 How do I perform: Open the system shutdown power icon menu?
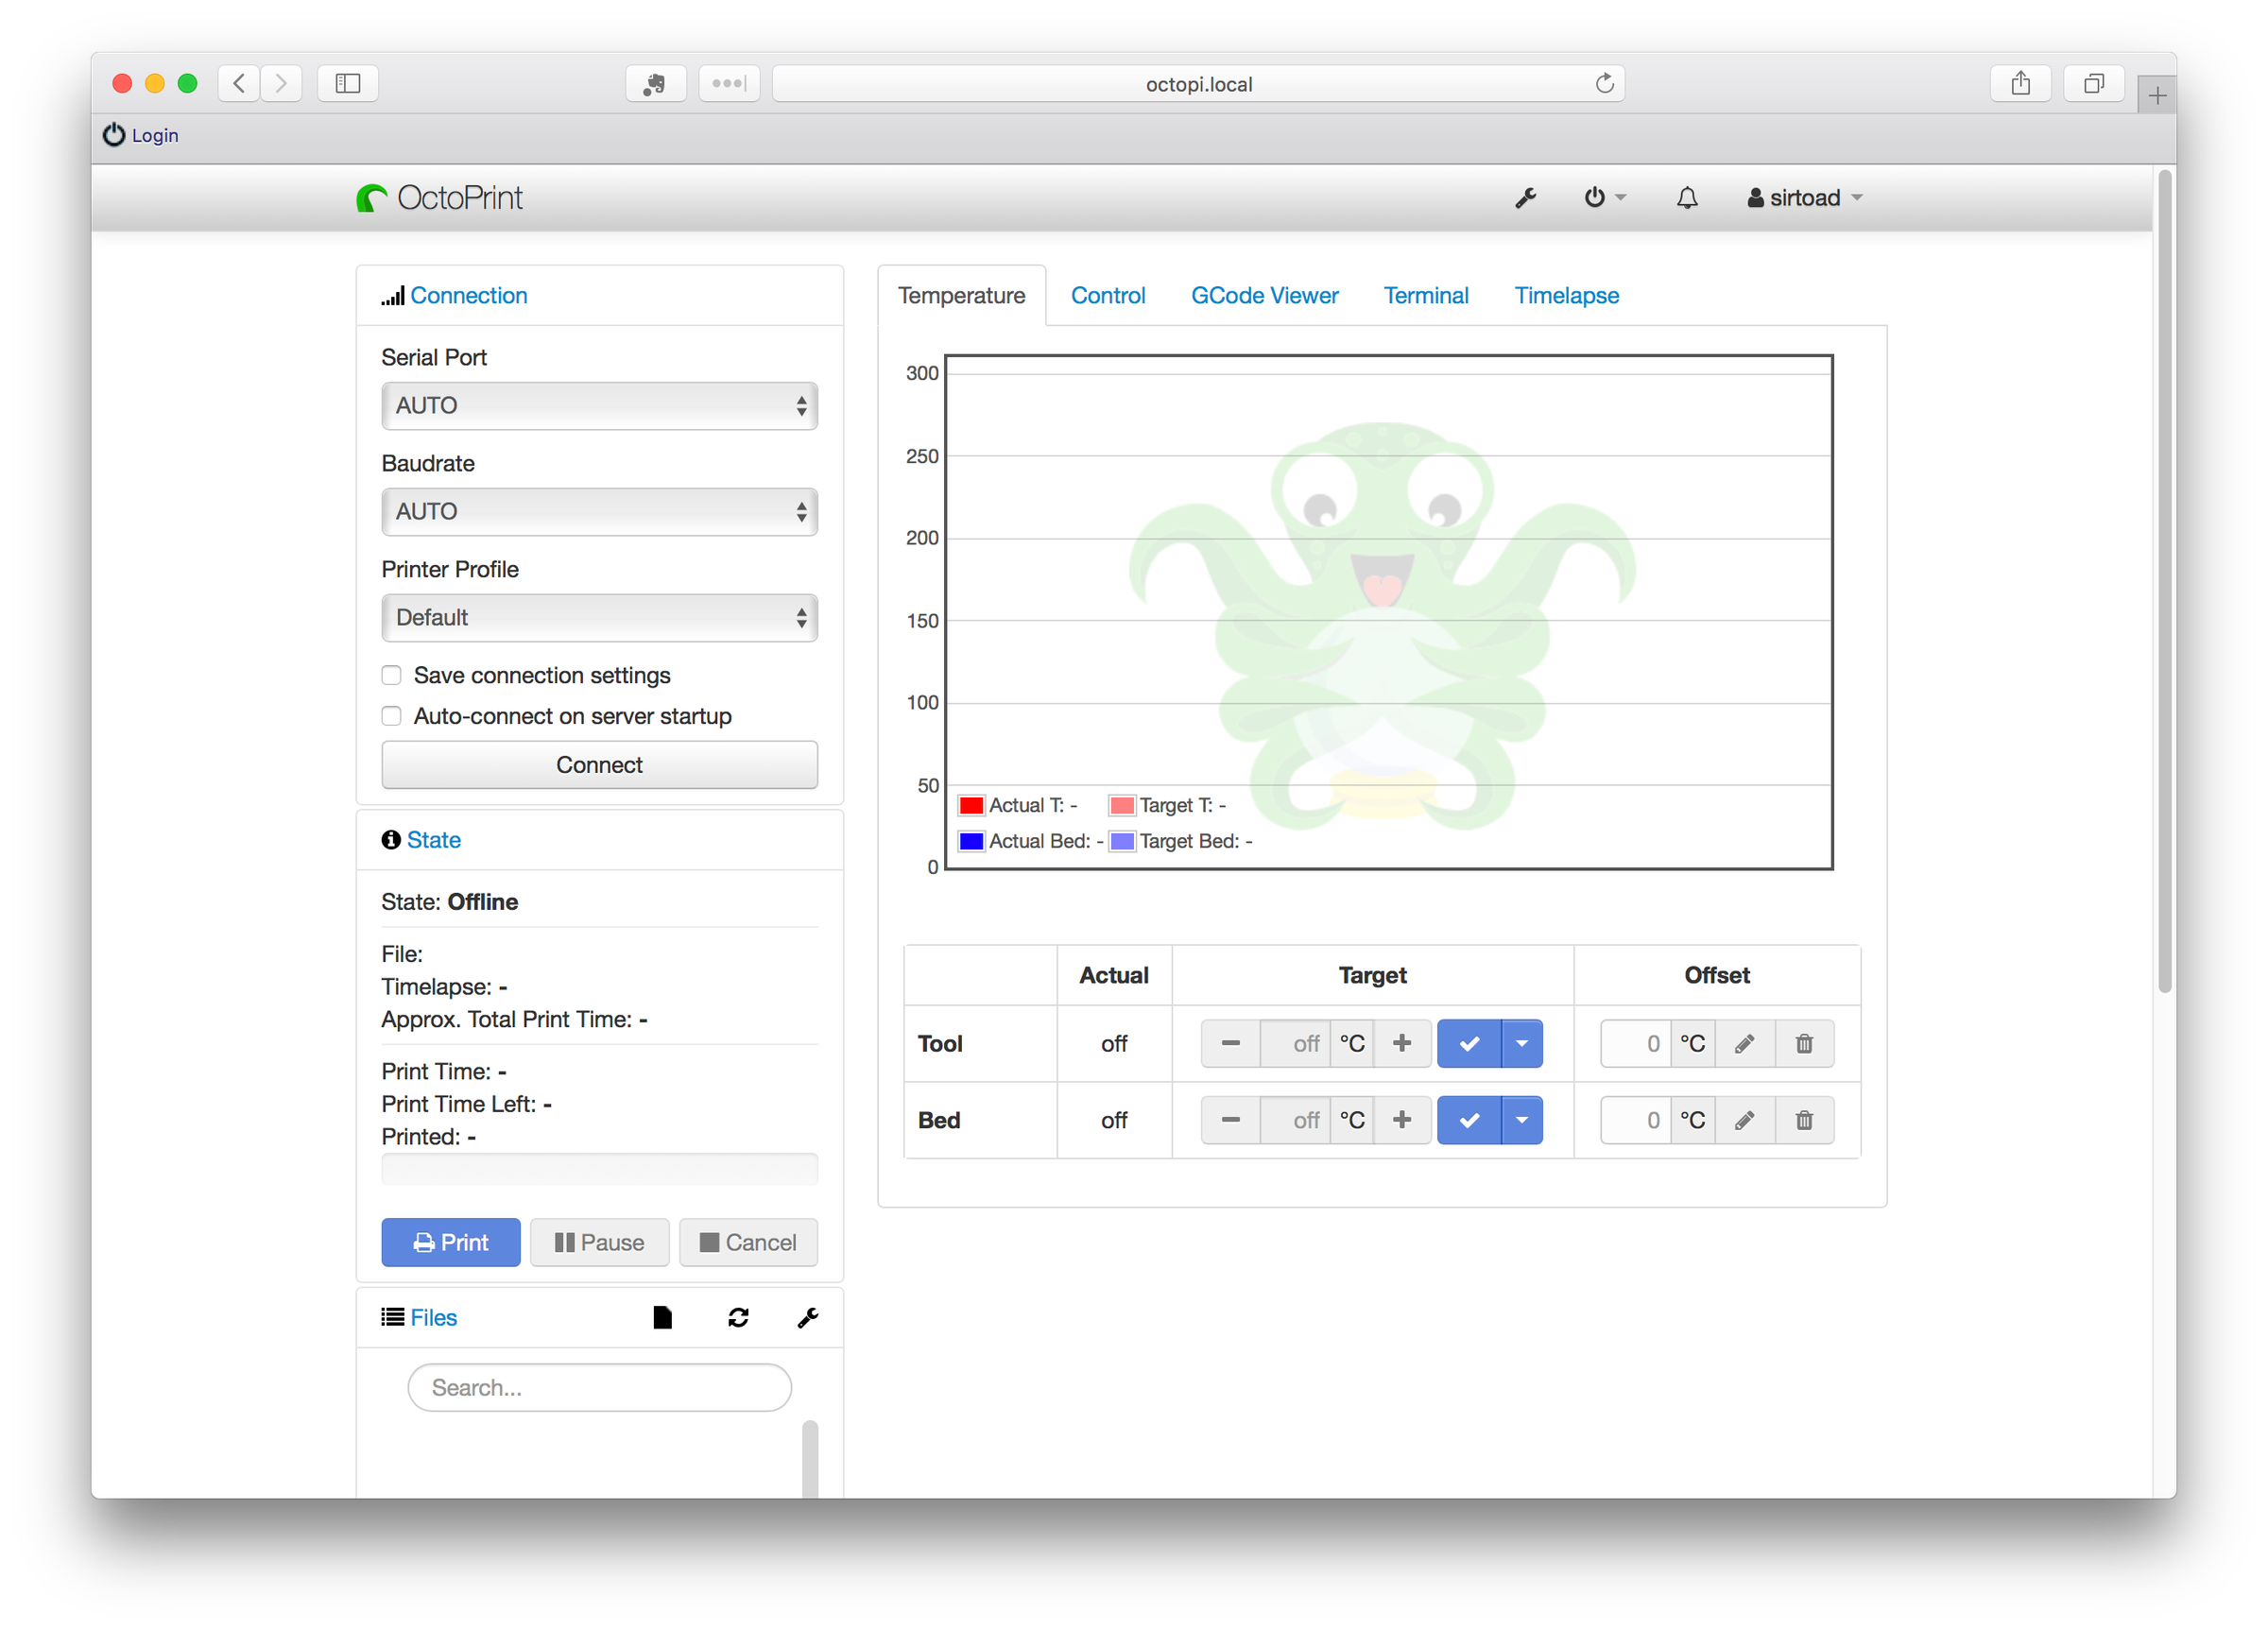pos(1597,197)
